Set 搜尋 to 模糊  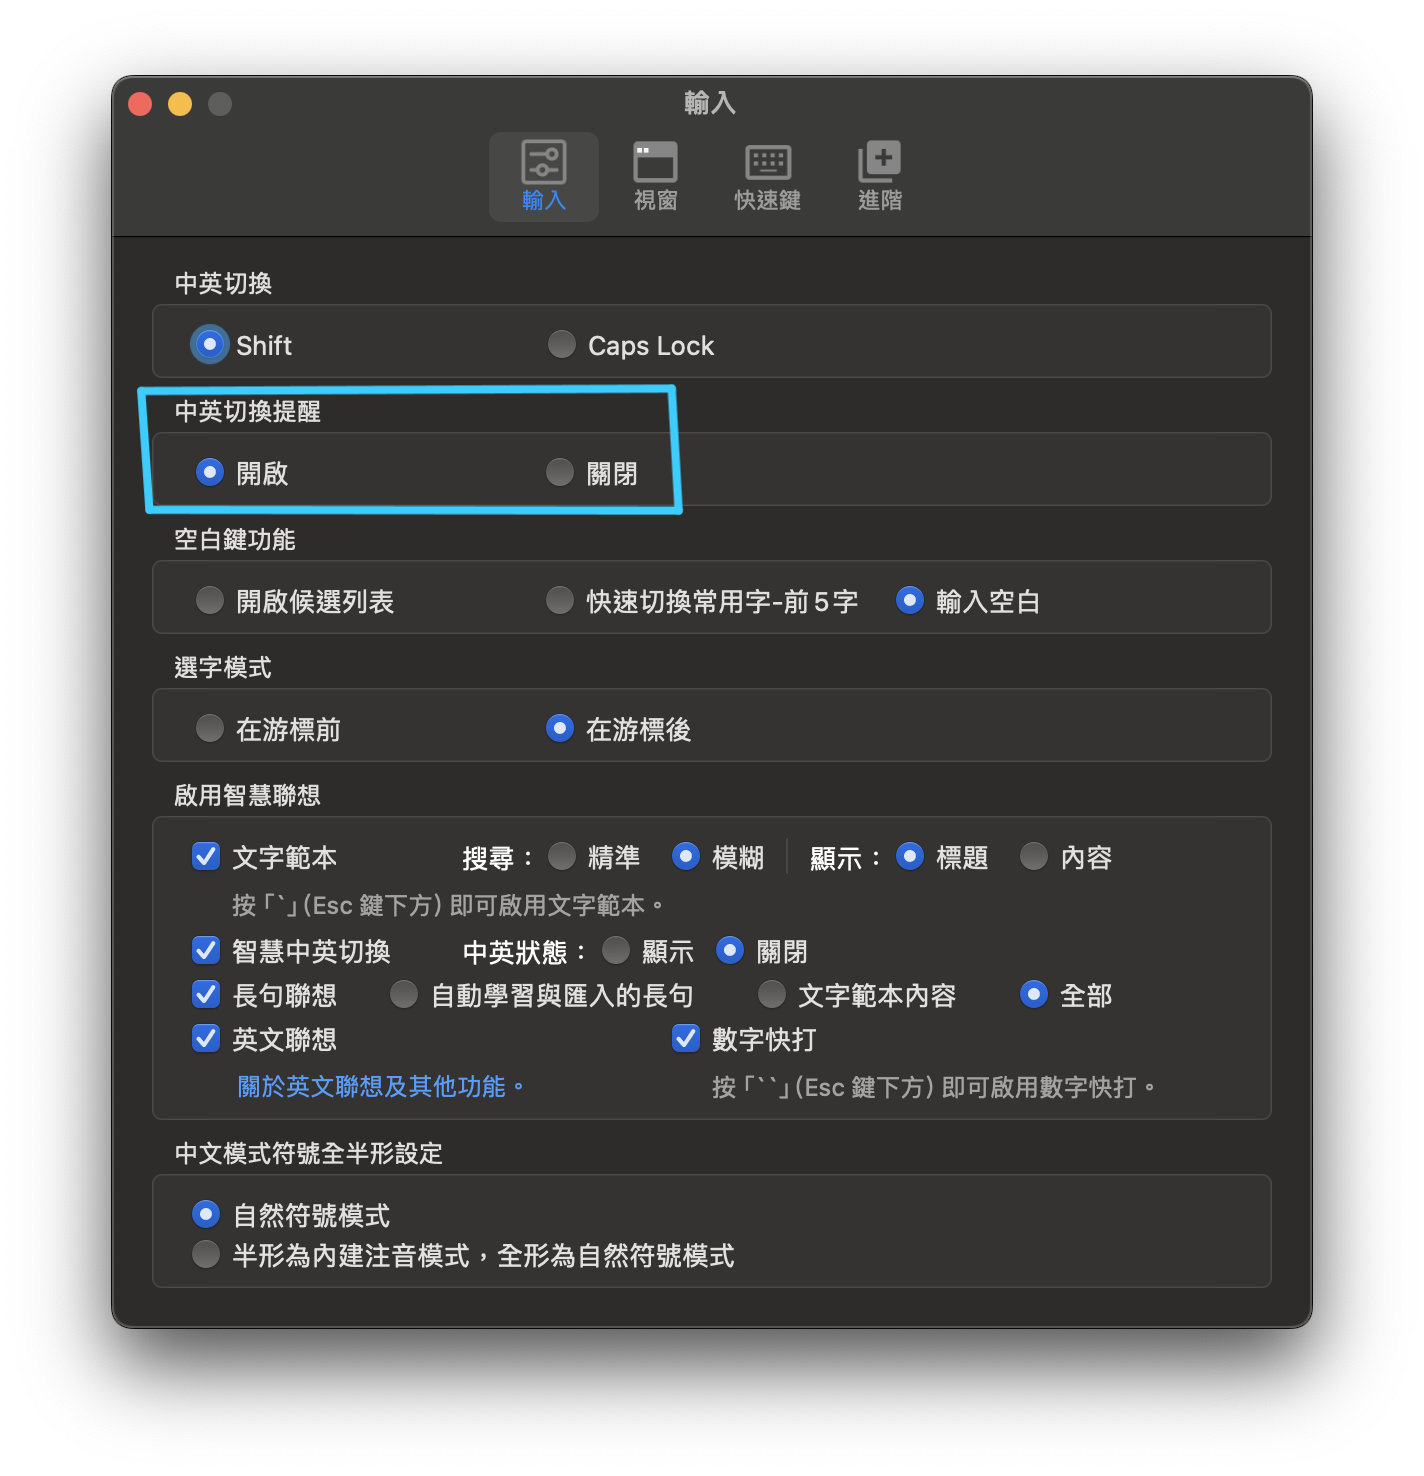tap(686, 857)
